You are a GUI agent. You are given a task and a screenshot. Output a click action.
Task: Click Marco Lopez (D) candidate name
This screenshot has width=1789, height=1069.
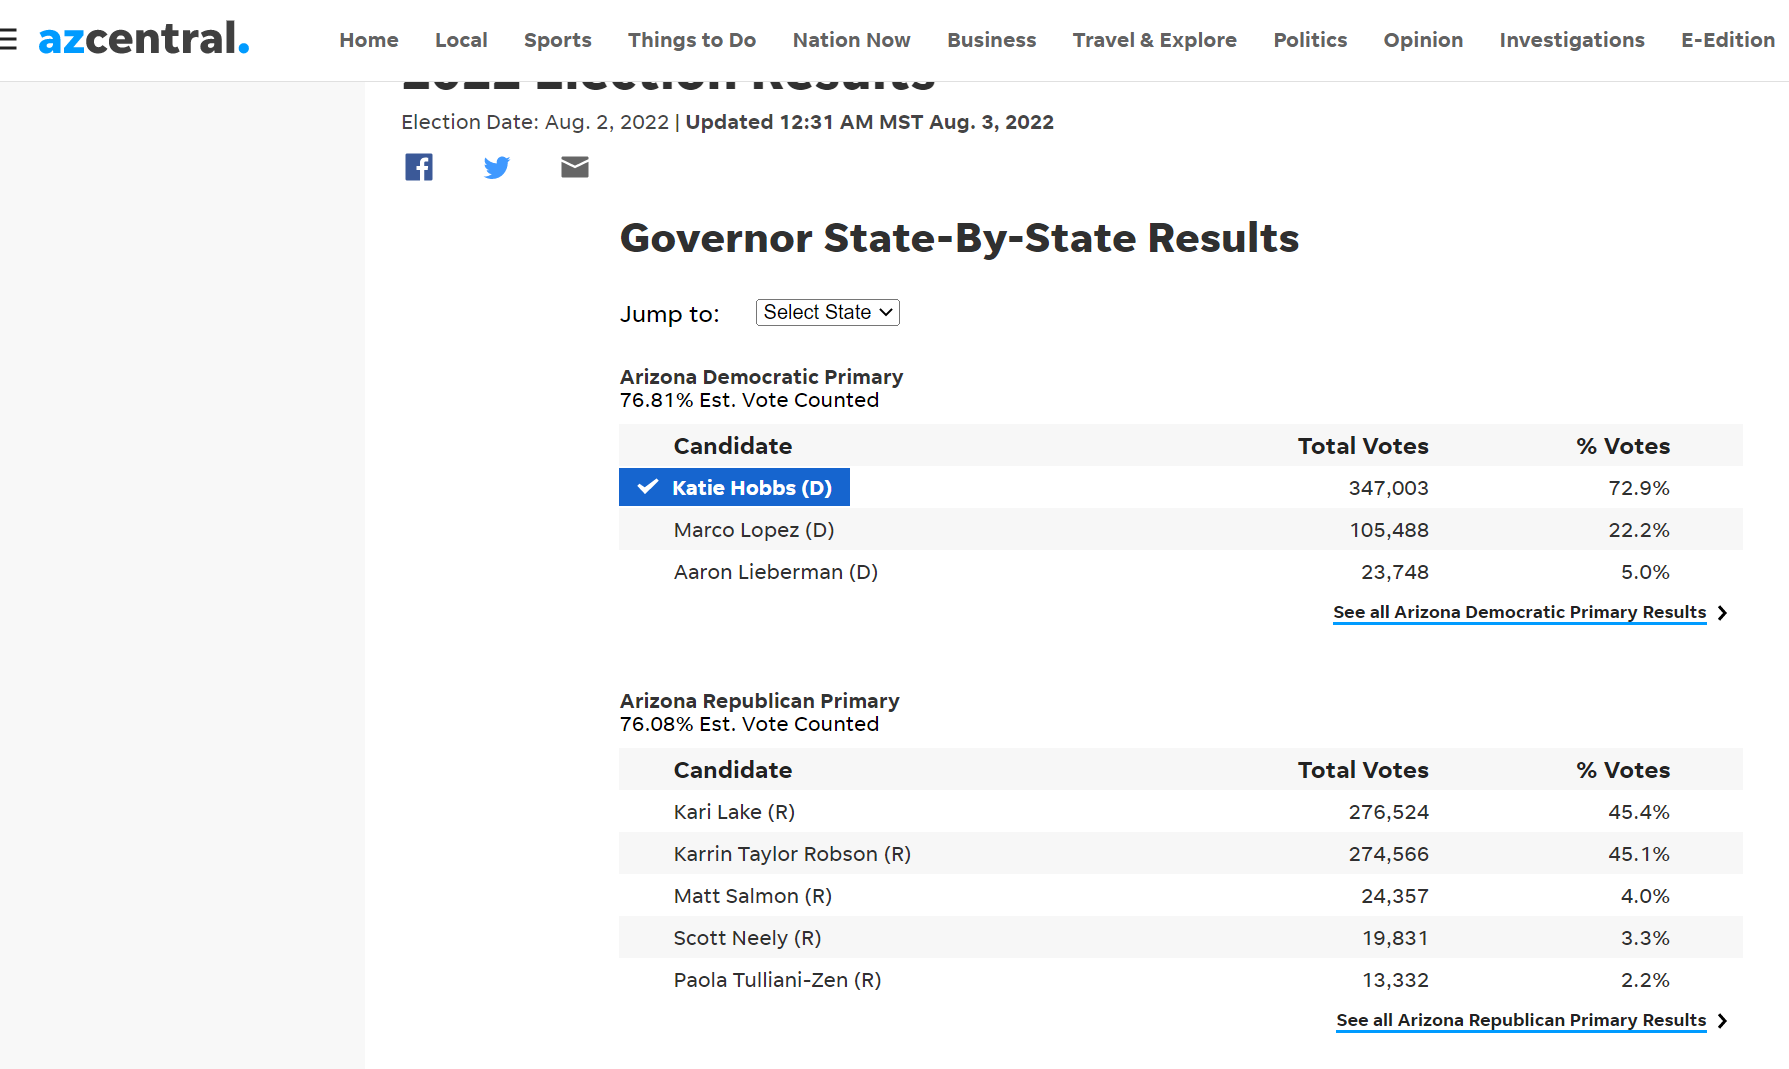[x=754, y=530]
